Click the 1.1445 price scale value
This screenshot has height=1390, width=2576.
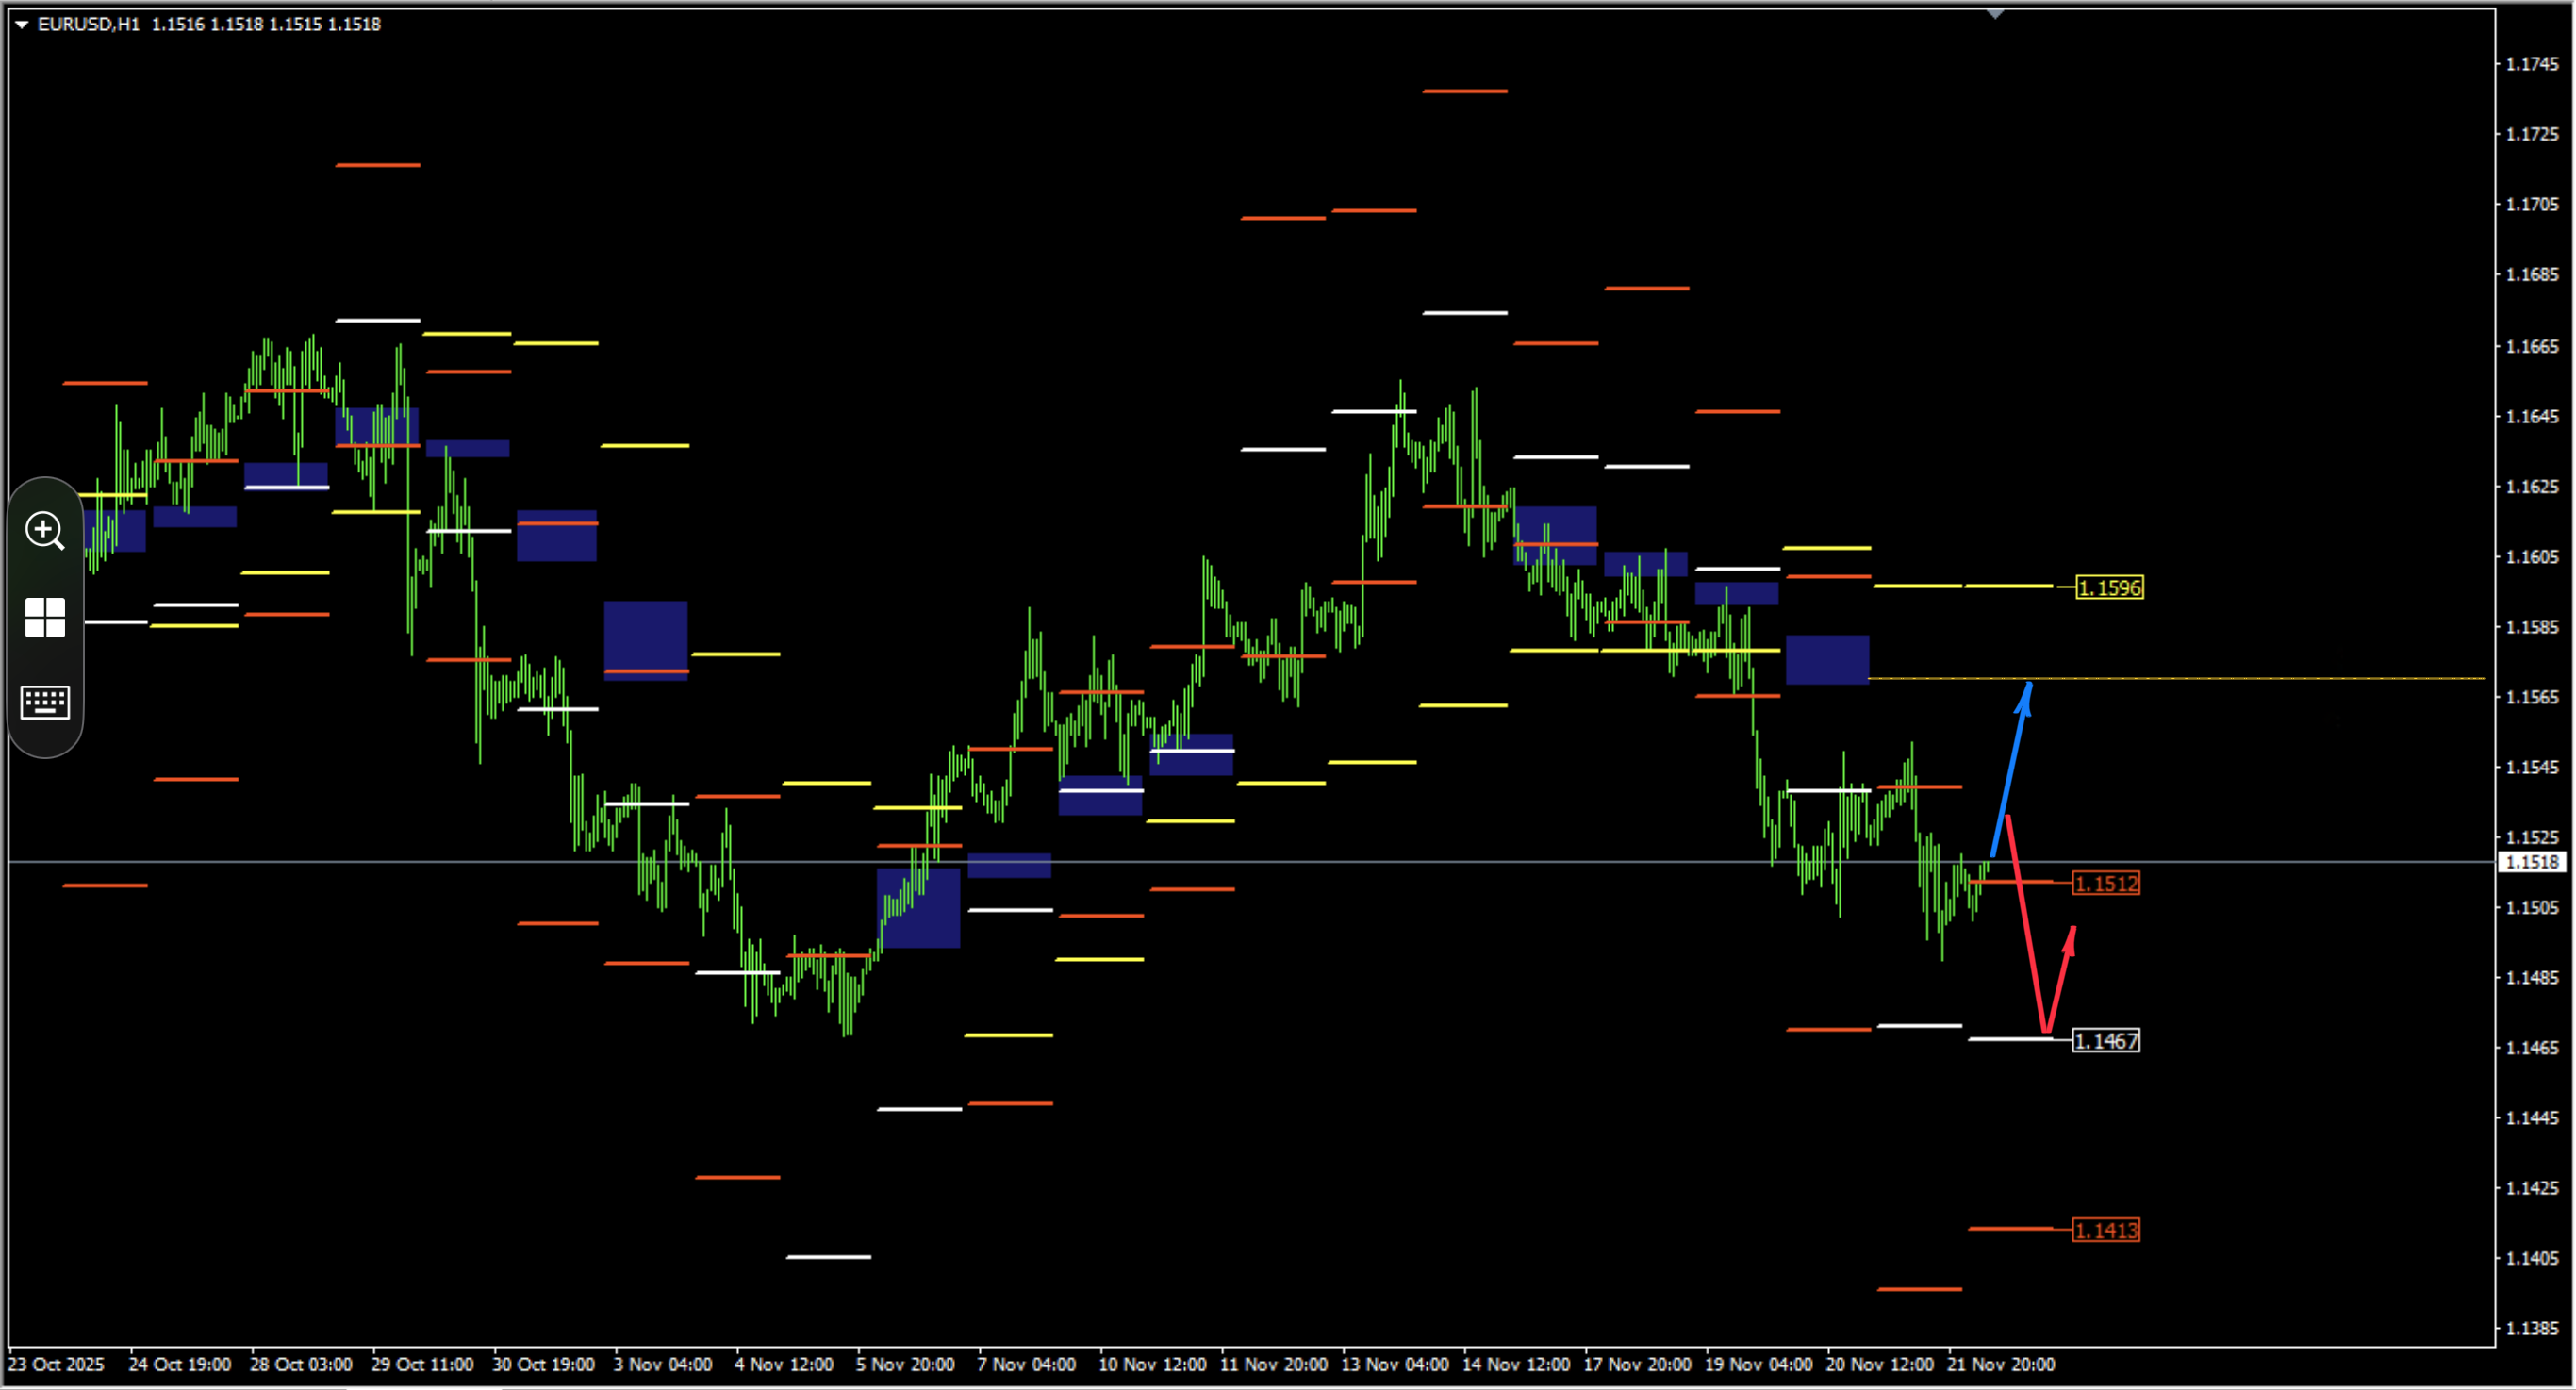(x=2532, y=1118)
